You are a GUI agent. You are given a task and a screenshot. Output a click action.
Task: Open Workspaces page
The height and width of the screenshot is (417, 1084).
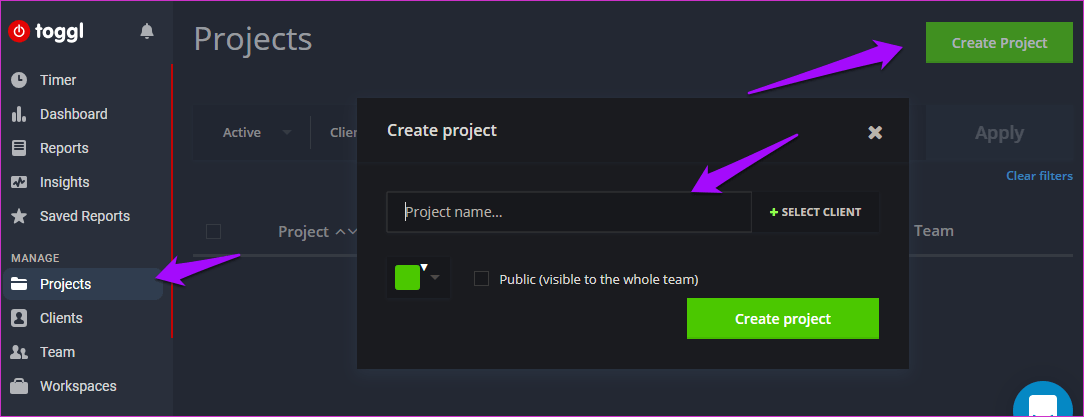pyautogui.click(x=78, y=386)
